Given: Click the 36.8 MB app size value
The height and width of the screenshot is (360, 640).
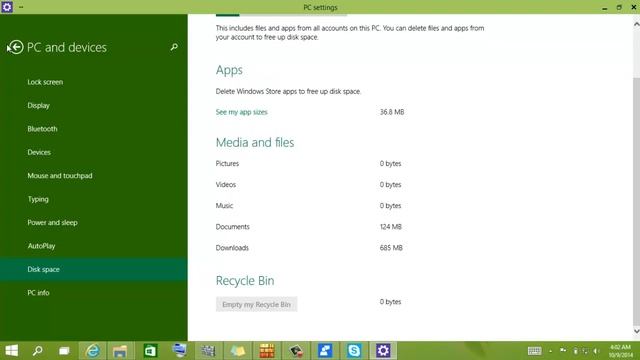Looking at the screenshot, I should point(392,112).
